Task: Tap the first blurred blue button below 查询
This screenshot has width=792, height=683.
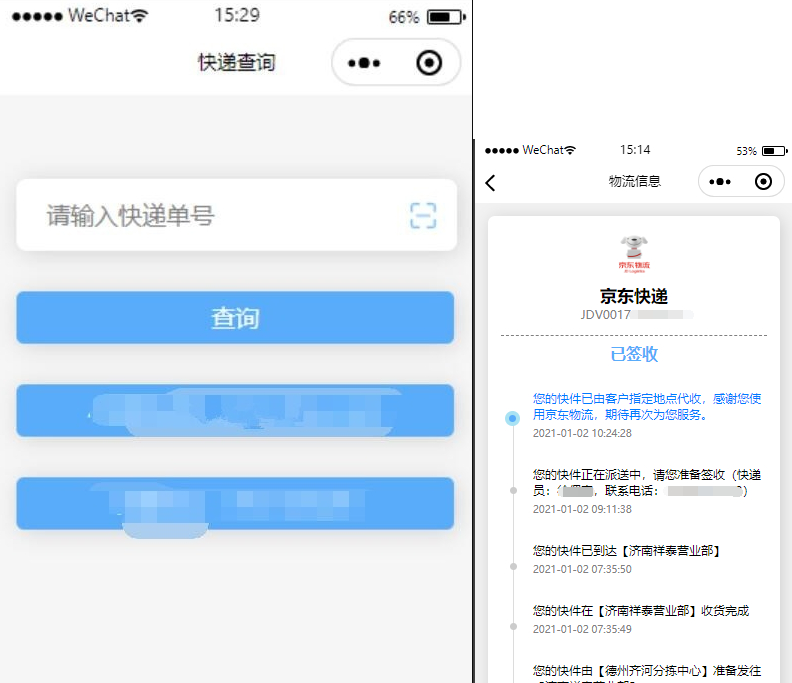Action: (x=235, y=411)
